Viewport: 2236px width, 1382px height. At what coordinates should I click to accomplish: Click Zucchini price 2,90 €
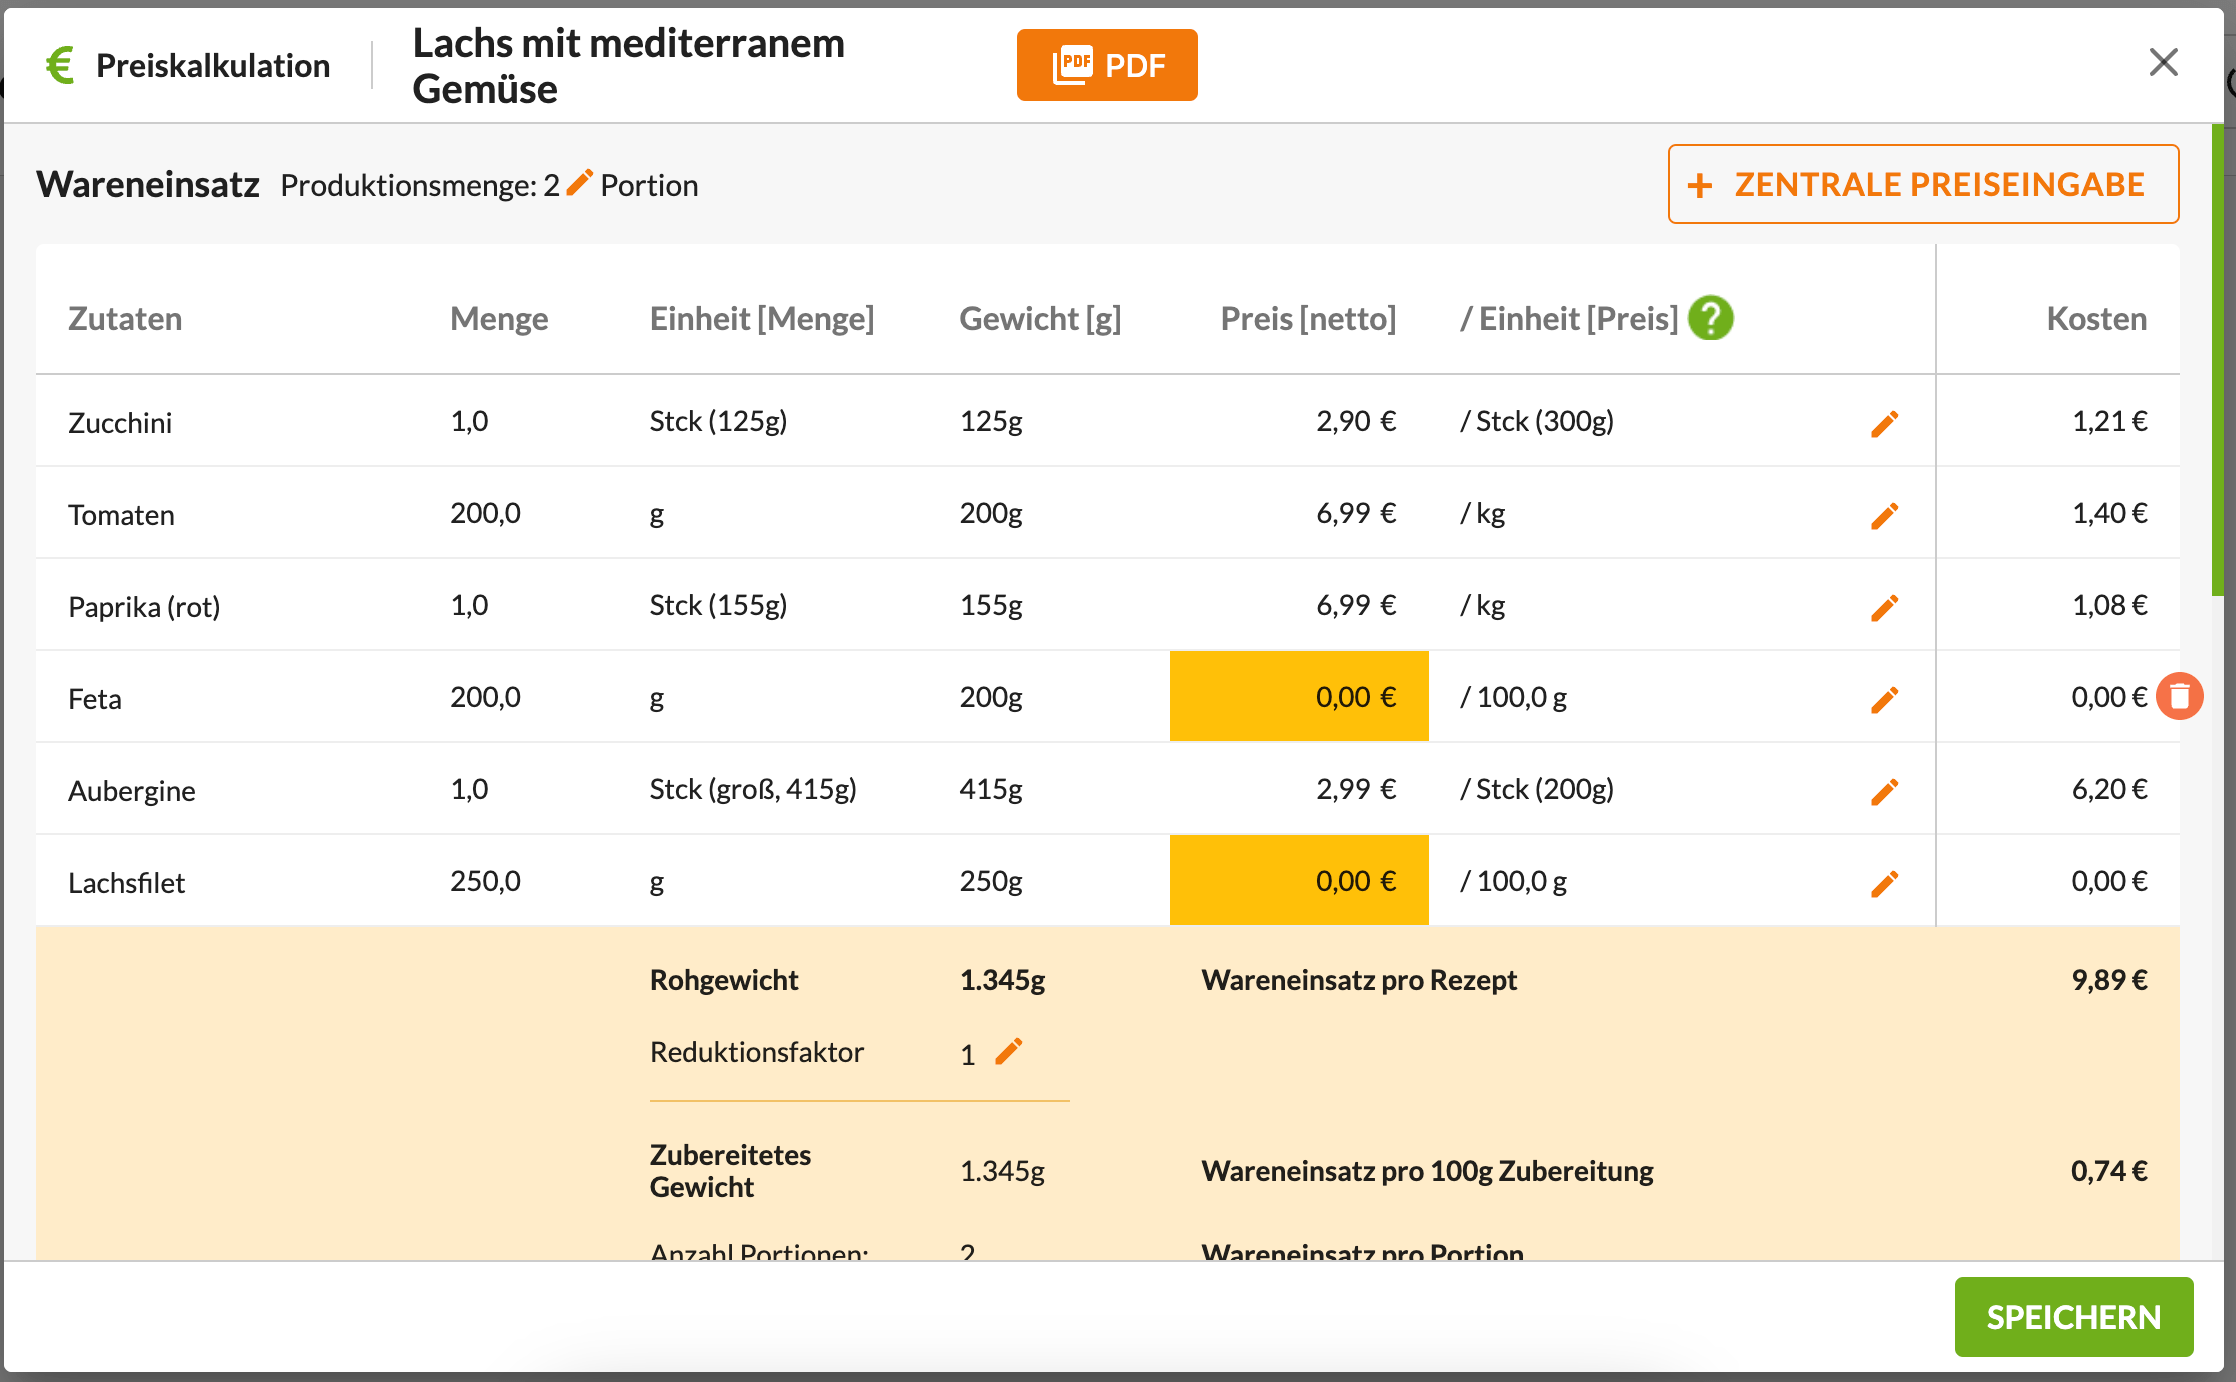tap(1356, 420)
